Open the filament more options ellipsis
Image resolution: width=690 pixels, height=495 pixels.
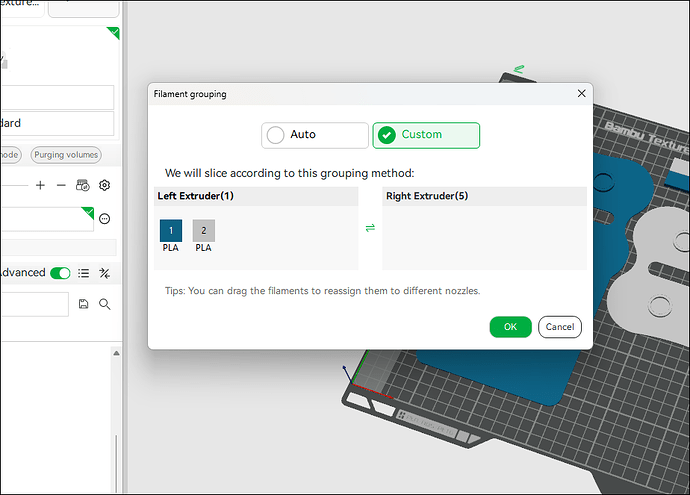point(104,219)
